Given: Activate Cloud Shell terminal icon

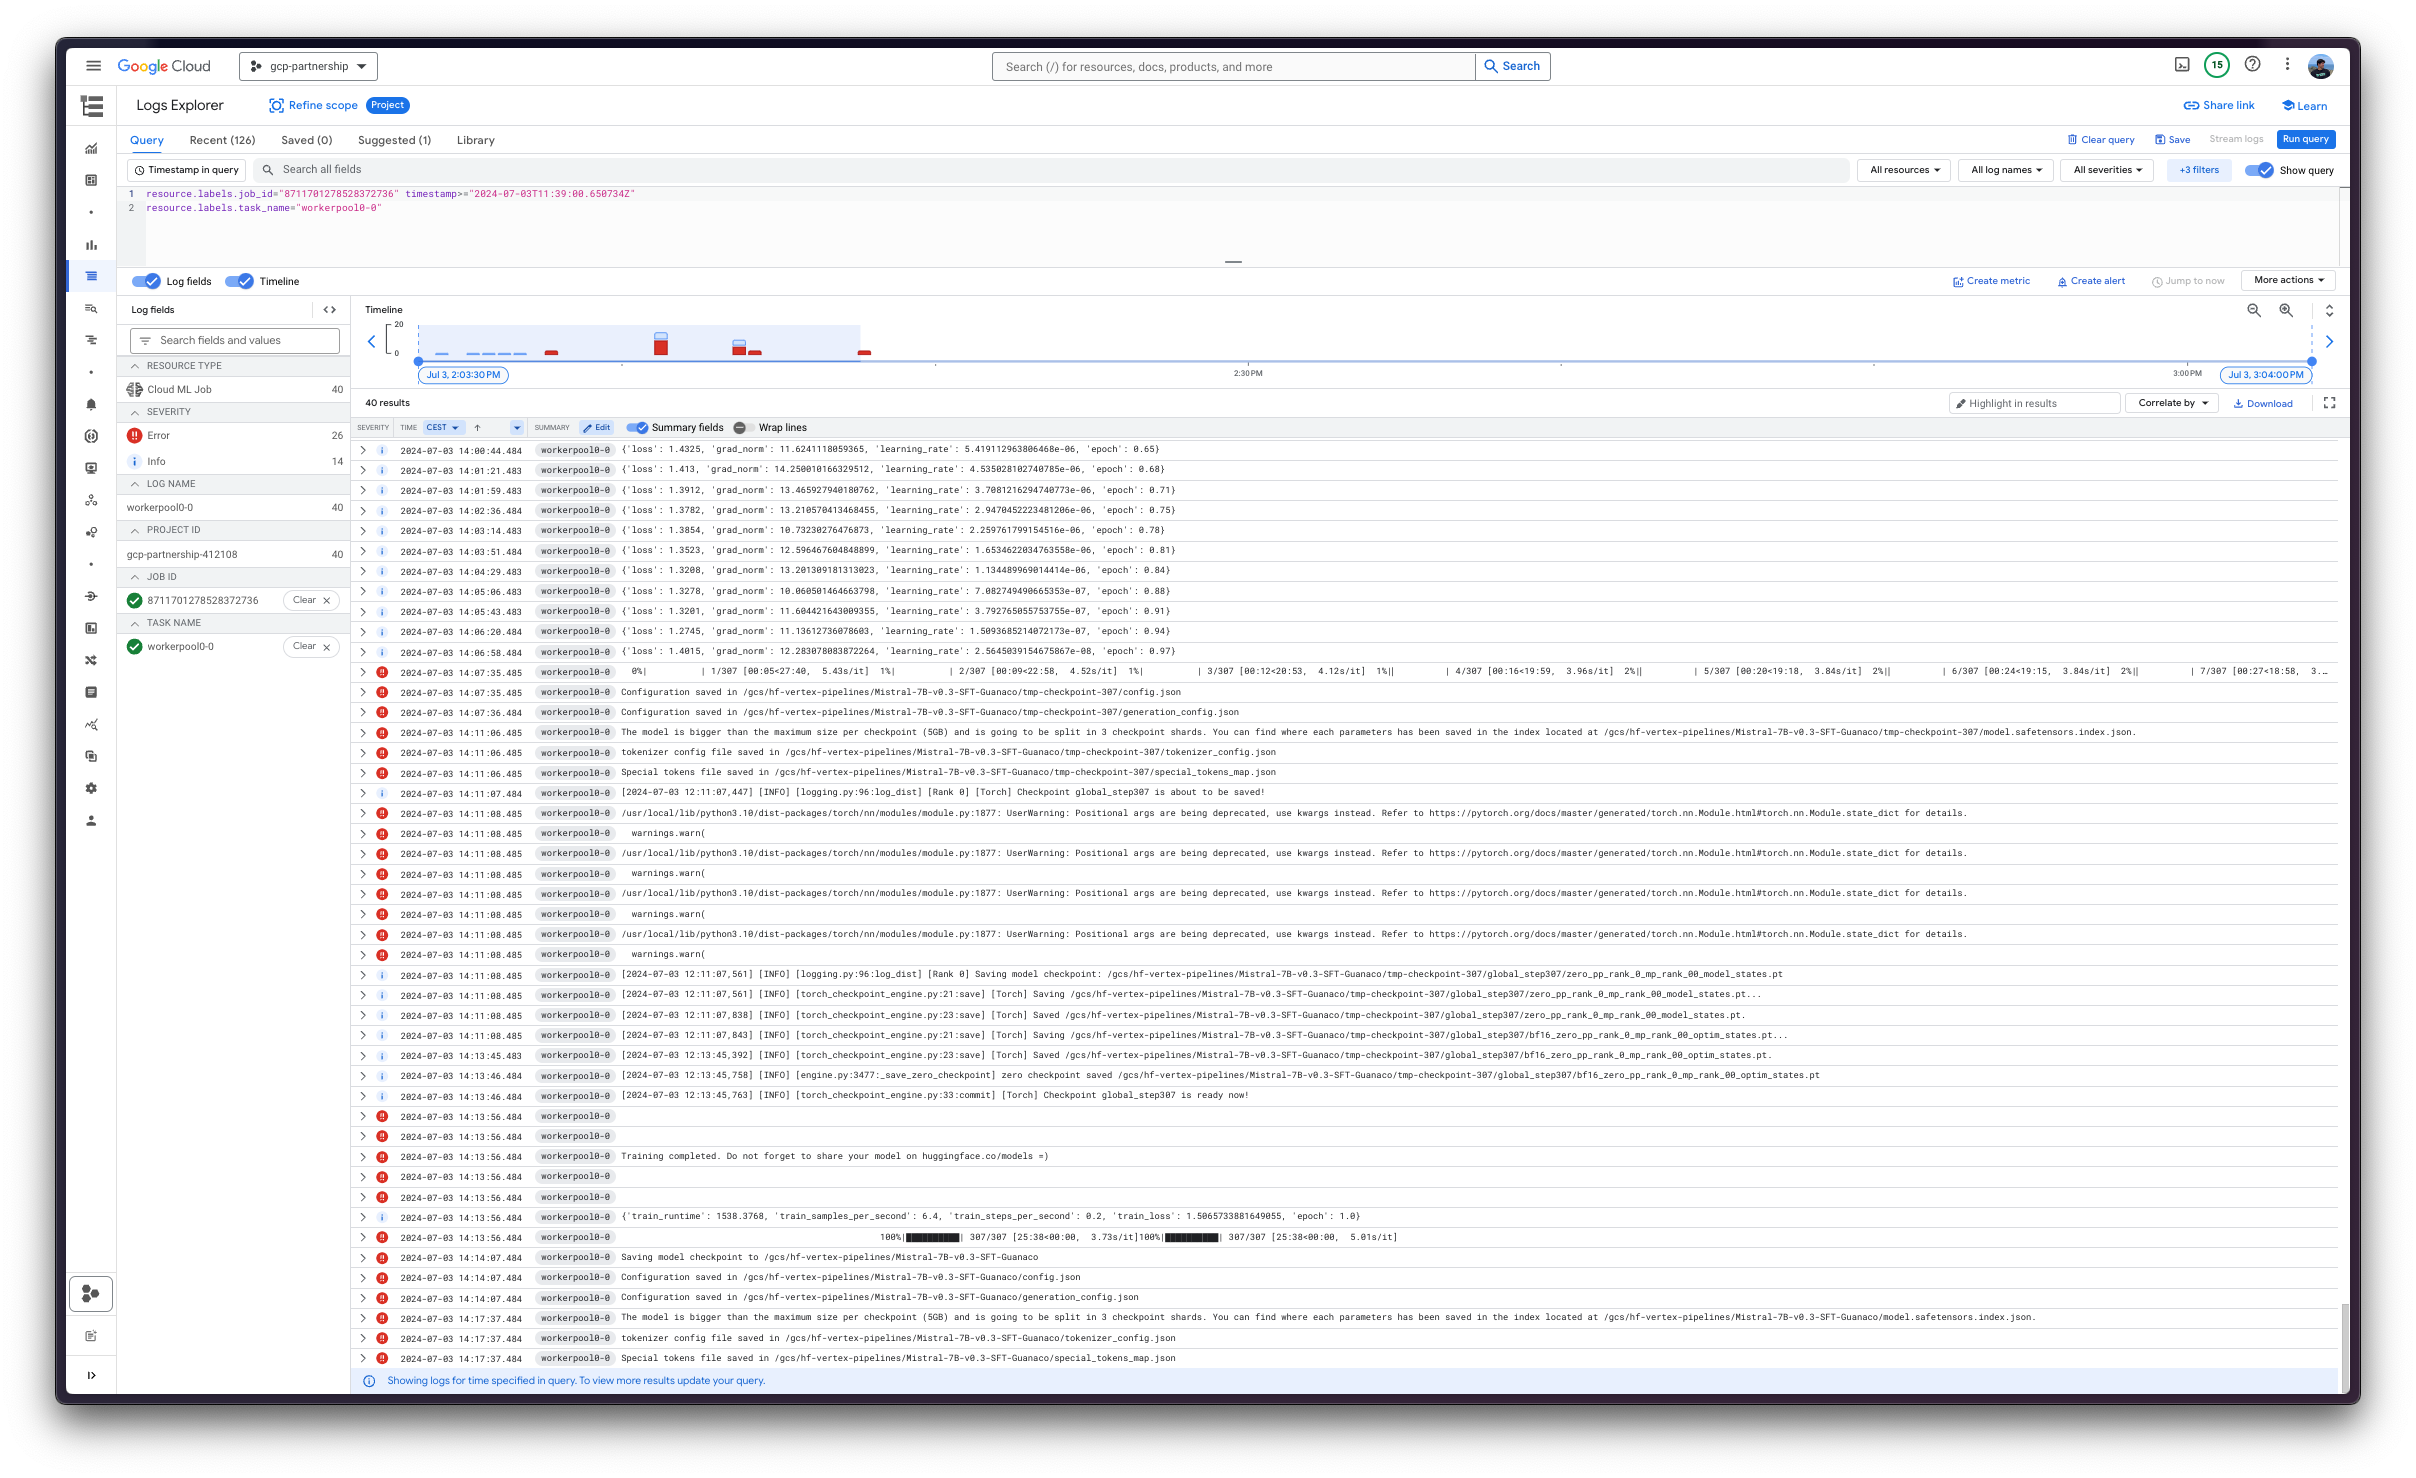Looking at the screenshot, I should click(x=2182, y=65).
